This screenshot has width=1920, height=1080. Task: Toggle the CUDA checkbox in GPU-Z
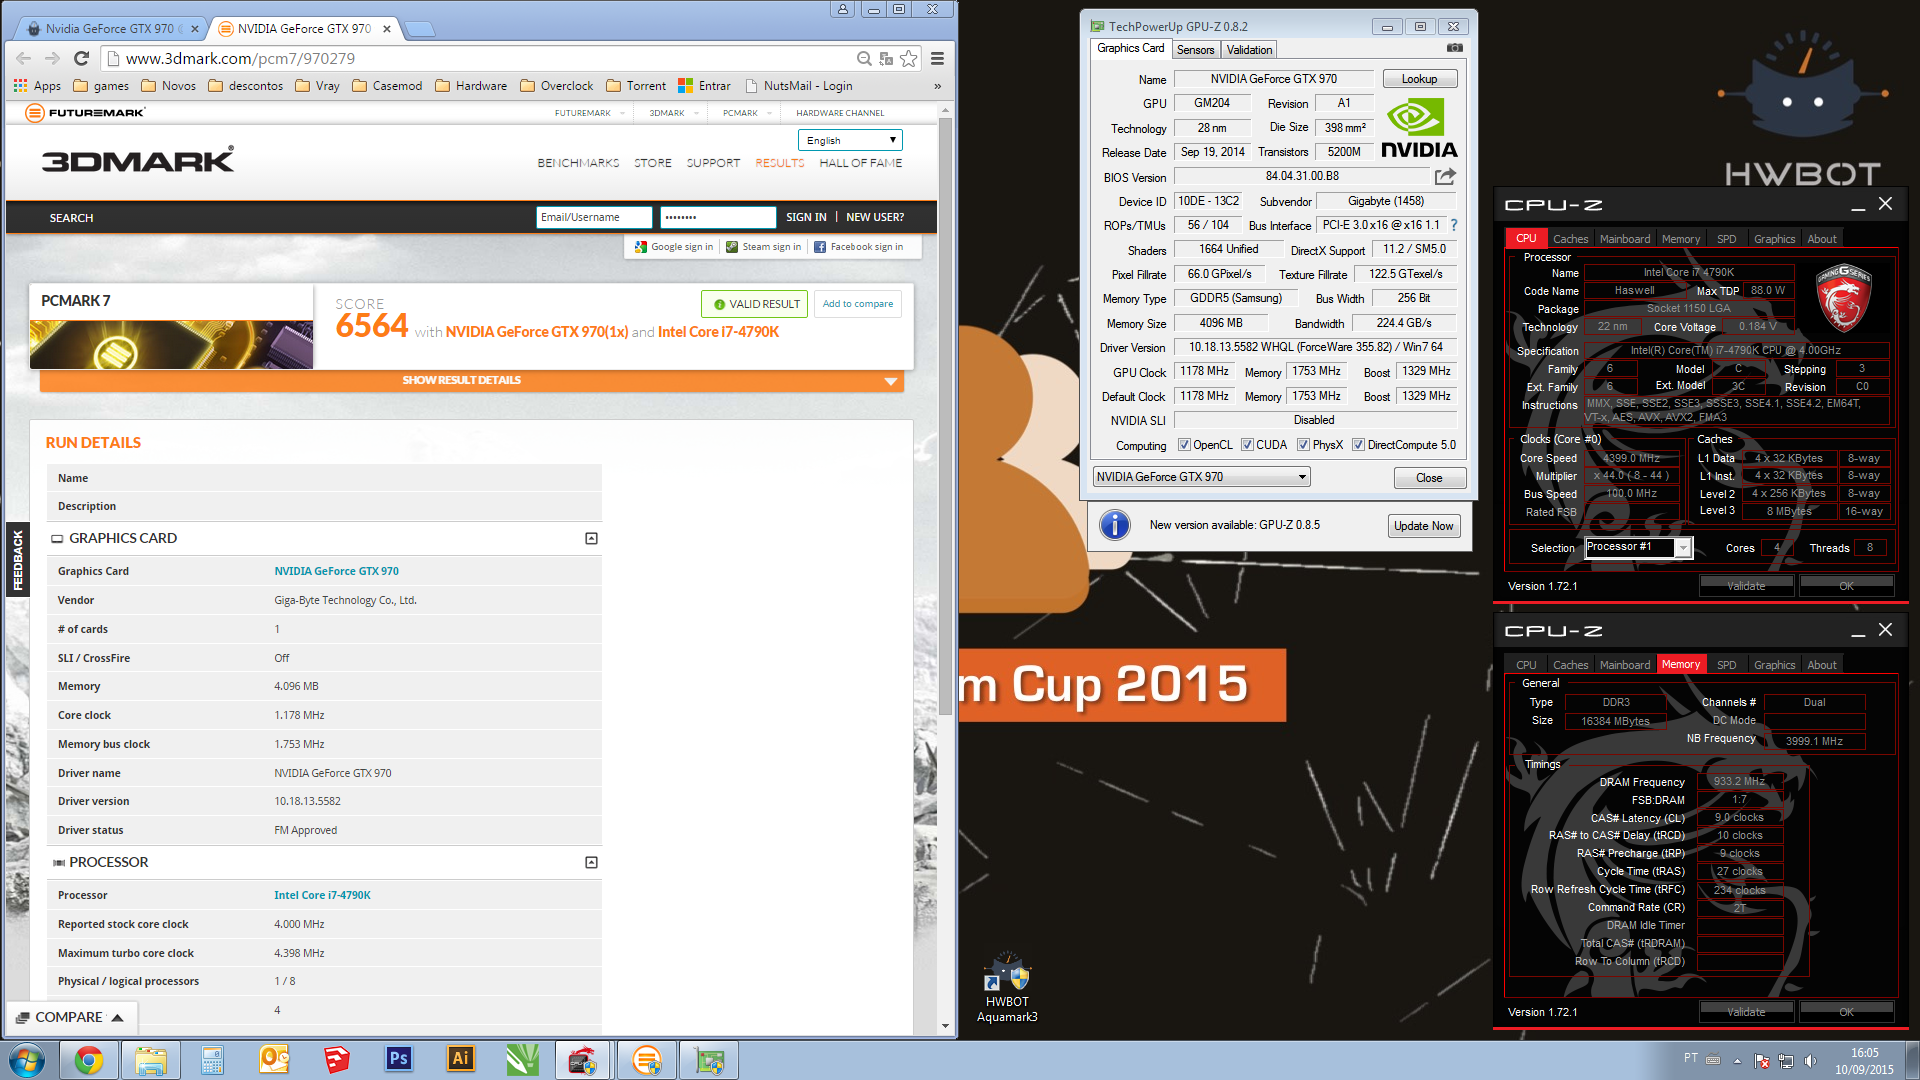[1247, 445]
